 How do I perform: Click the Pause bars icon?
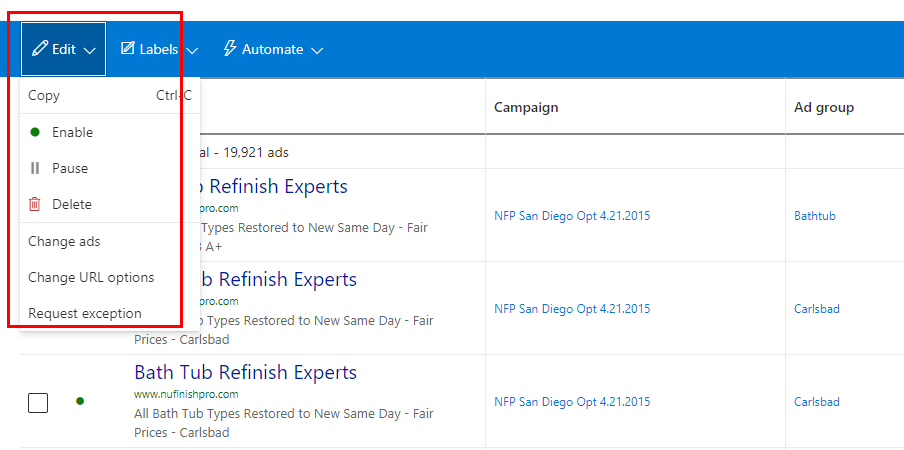[x=35, y=168]
